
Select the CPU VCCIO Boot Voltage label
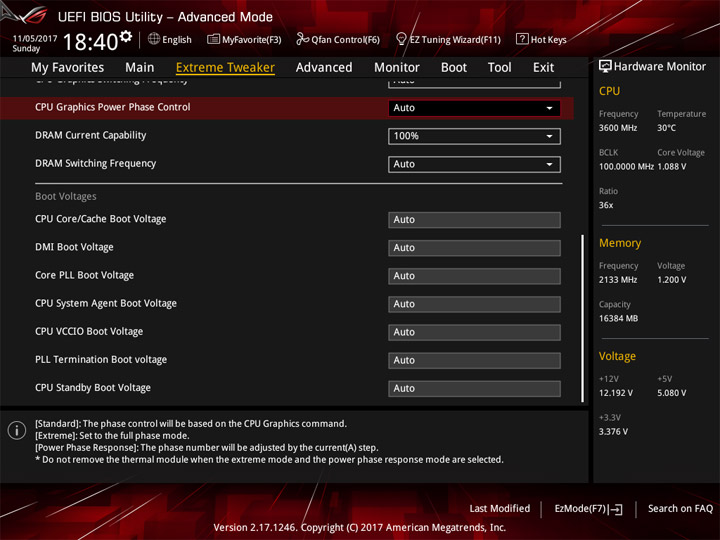coord(89,332)
